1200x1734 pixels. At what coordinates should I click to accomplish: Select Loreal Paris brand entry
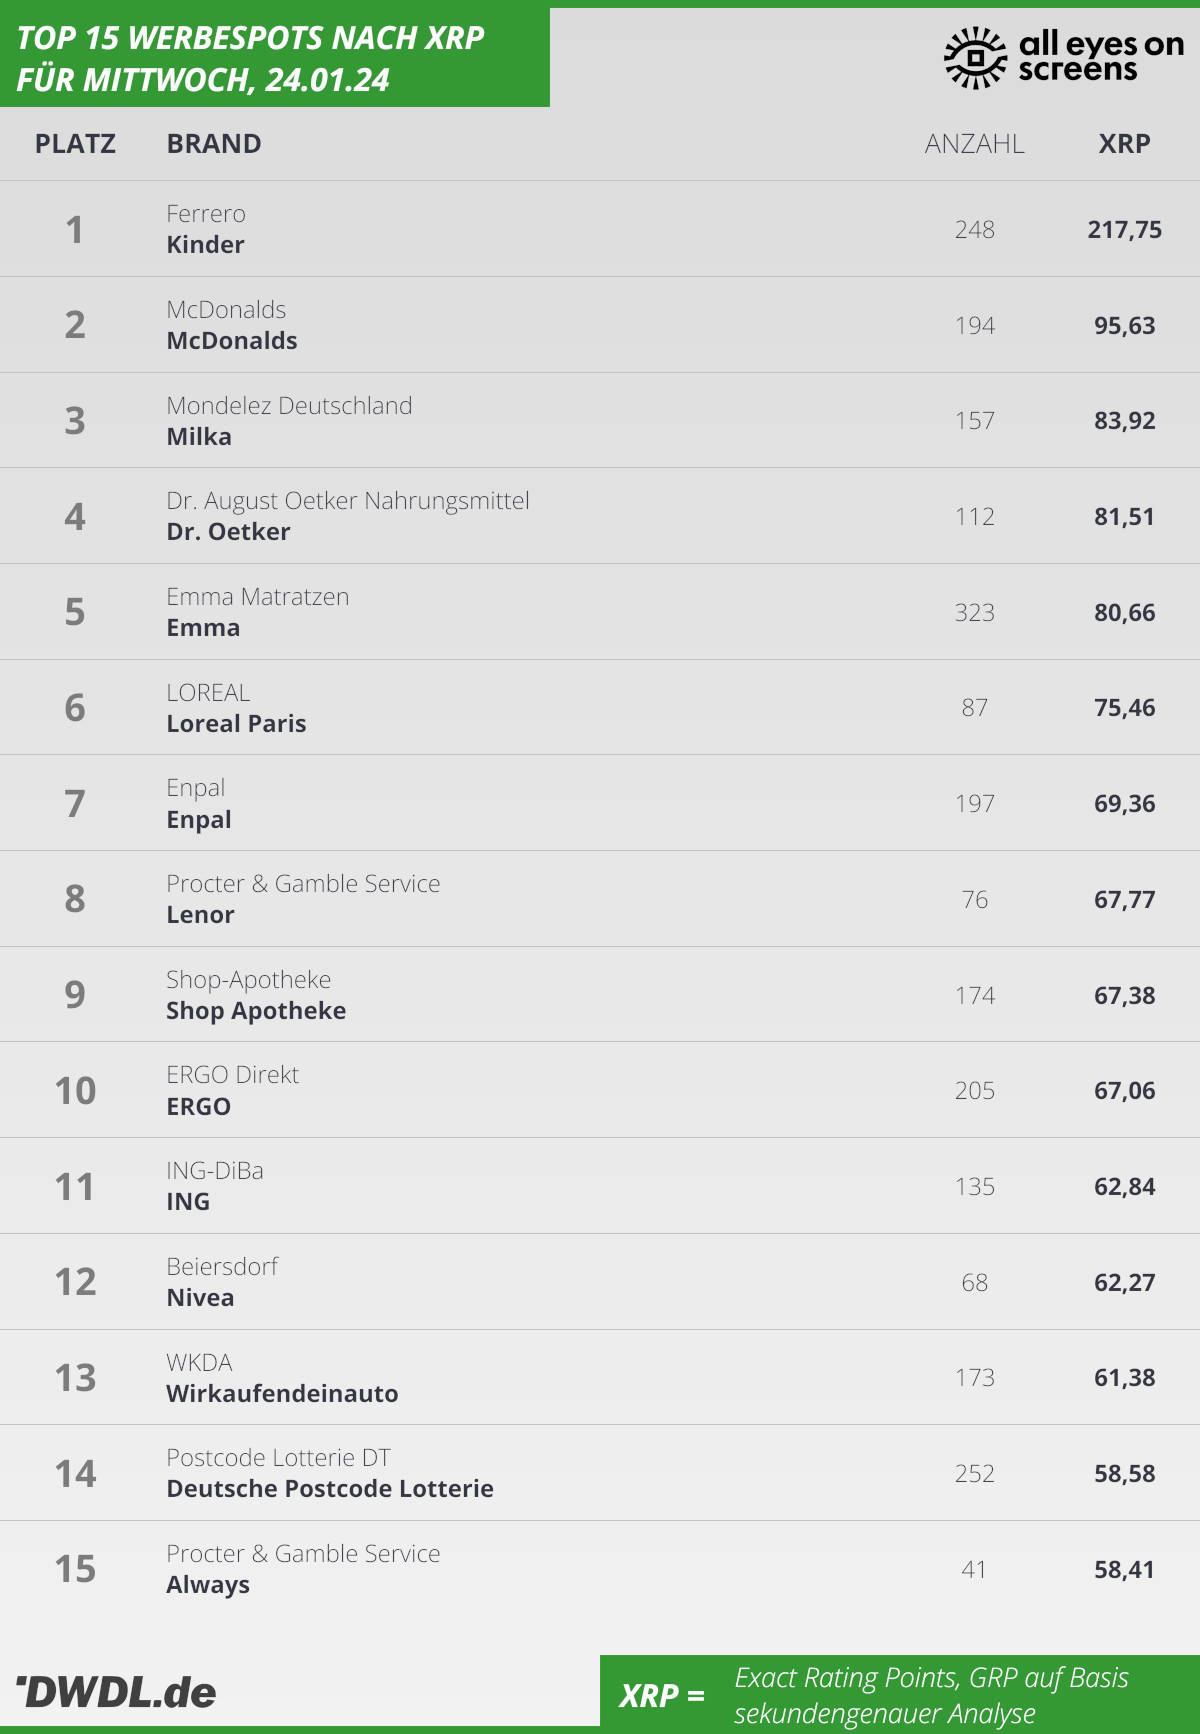pos(236,724)
